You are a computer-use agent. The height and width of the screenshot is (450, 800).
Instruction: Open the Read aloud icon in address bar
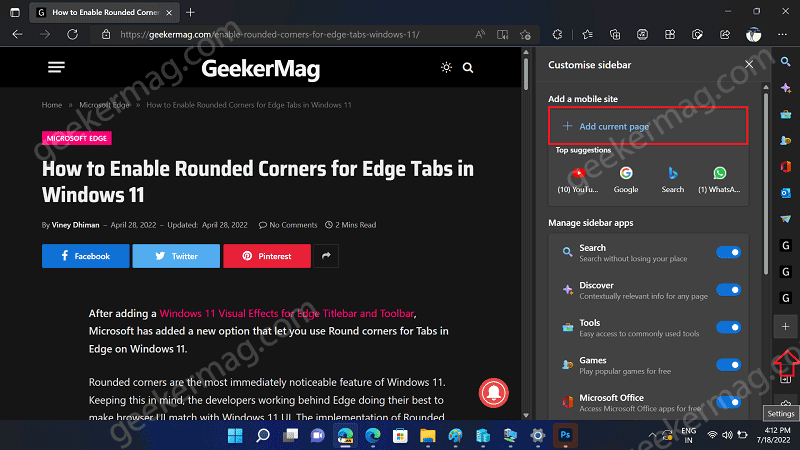point(480,34)
